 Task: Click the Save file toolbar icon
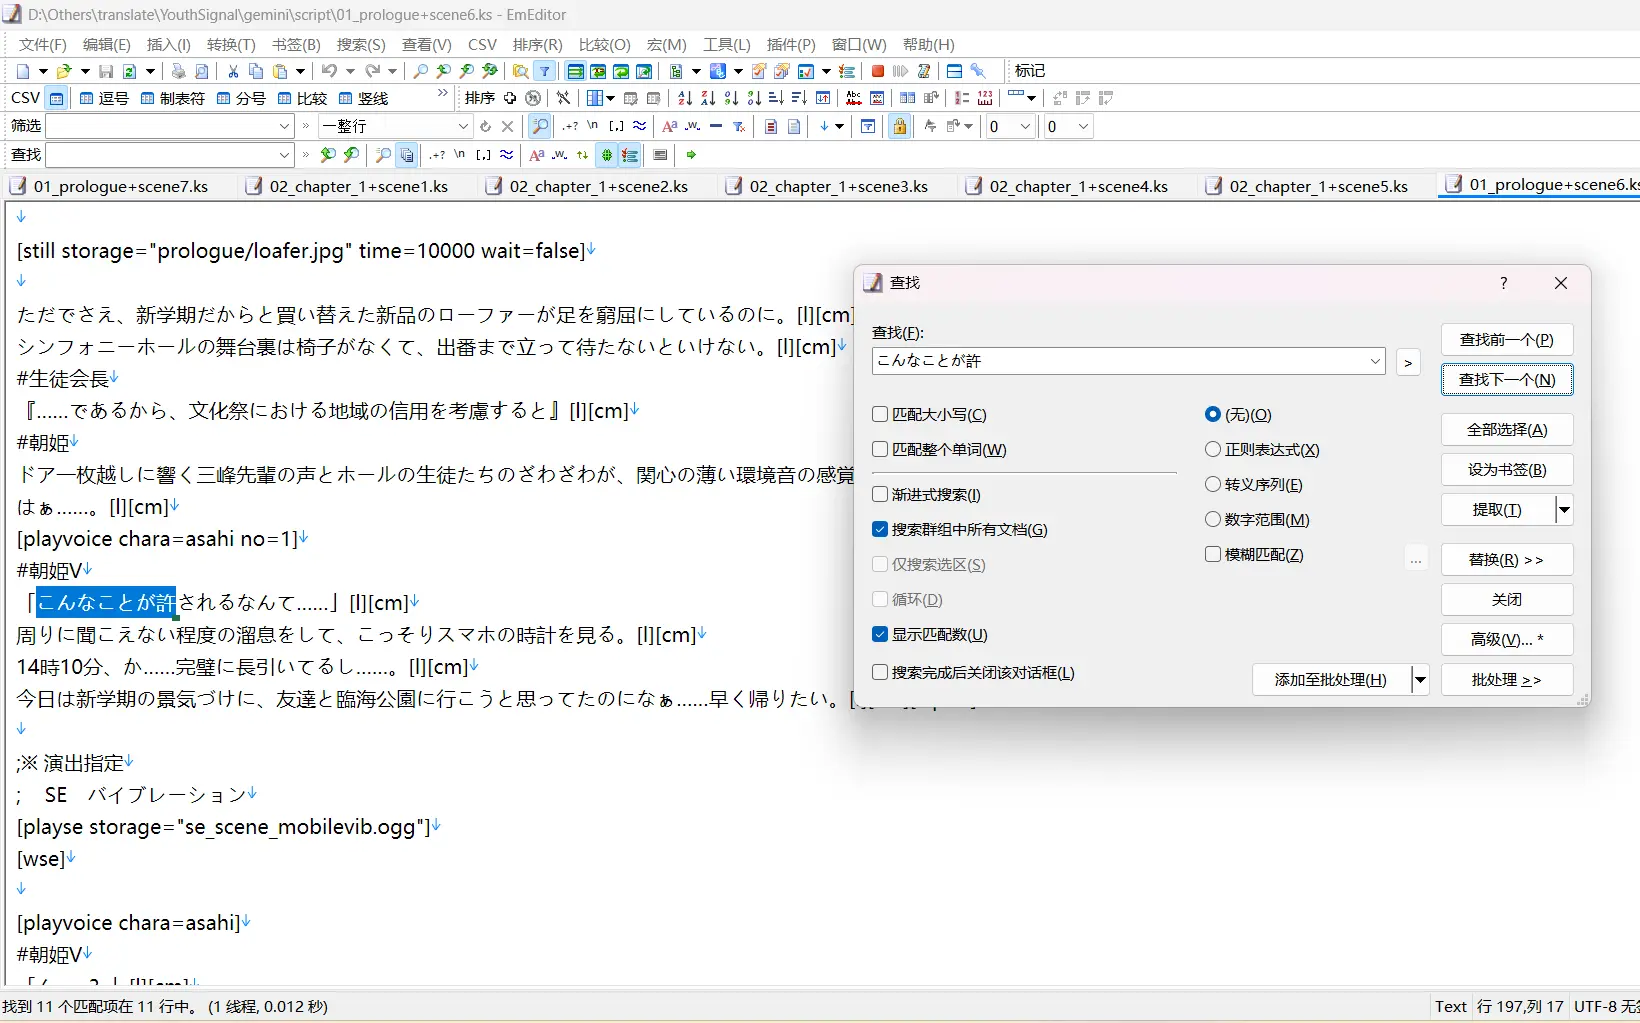pyautogui.click(x=106, y=71)
